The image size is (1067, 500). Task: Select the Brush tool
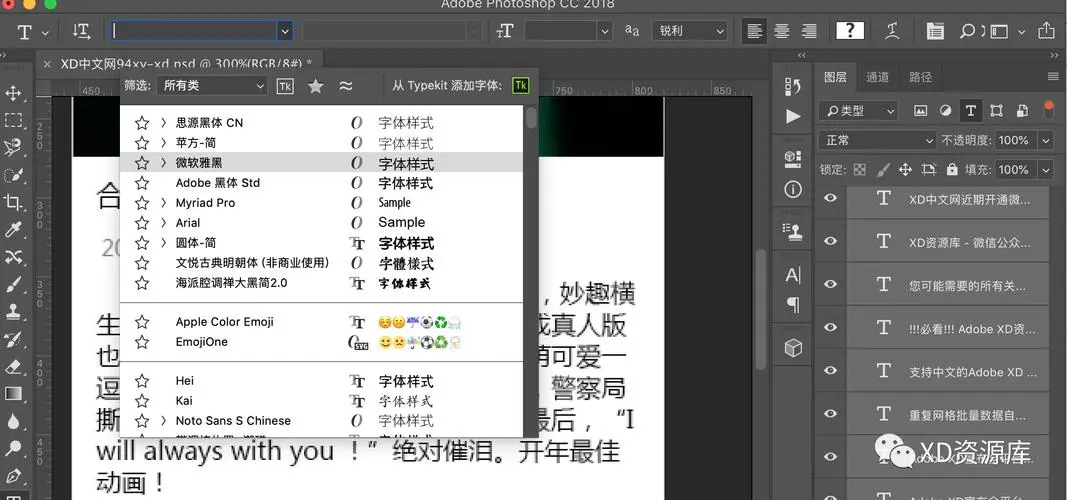point(13,284)
